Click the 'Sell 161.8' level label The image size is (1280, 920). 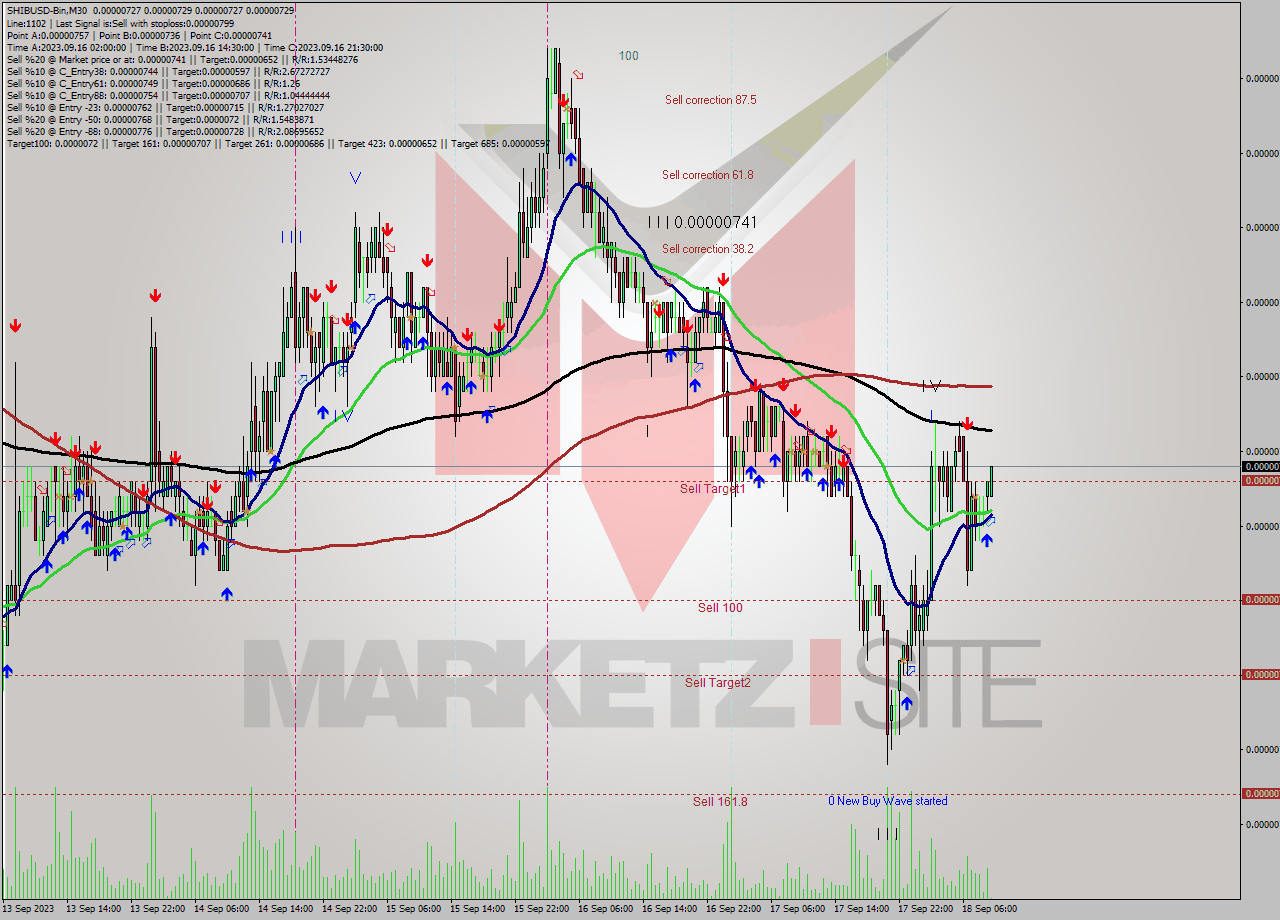click(720, 802)
